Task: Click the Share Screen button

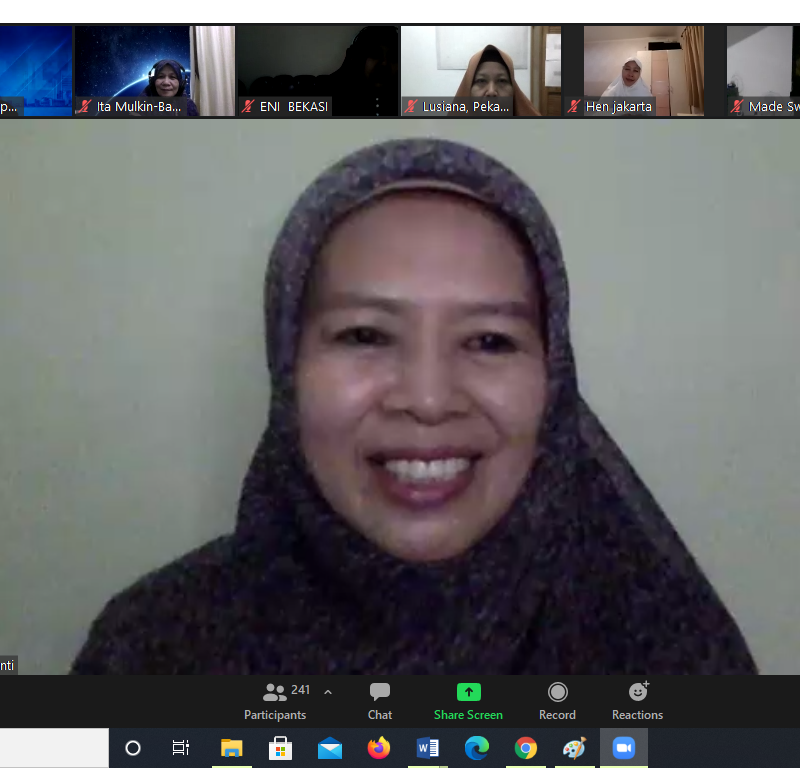Action: click(468, 700)
